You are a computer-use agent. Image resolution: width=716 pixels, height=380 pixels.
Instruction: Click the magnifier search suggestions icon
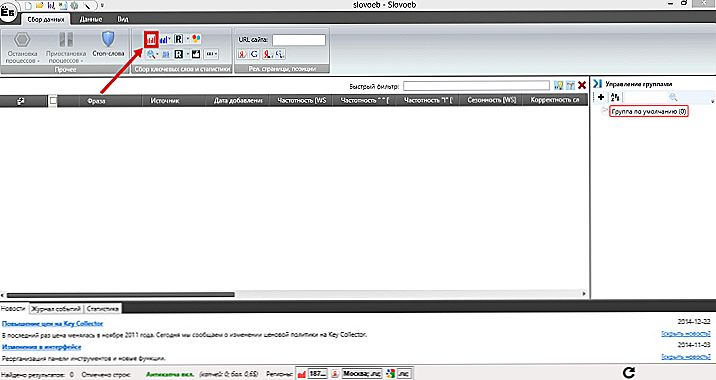tap(151, 54)
